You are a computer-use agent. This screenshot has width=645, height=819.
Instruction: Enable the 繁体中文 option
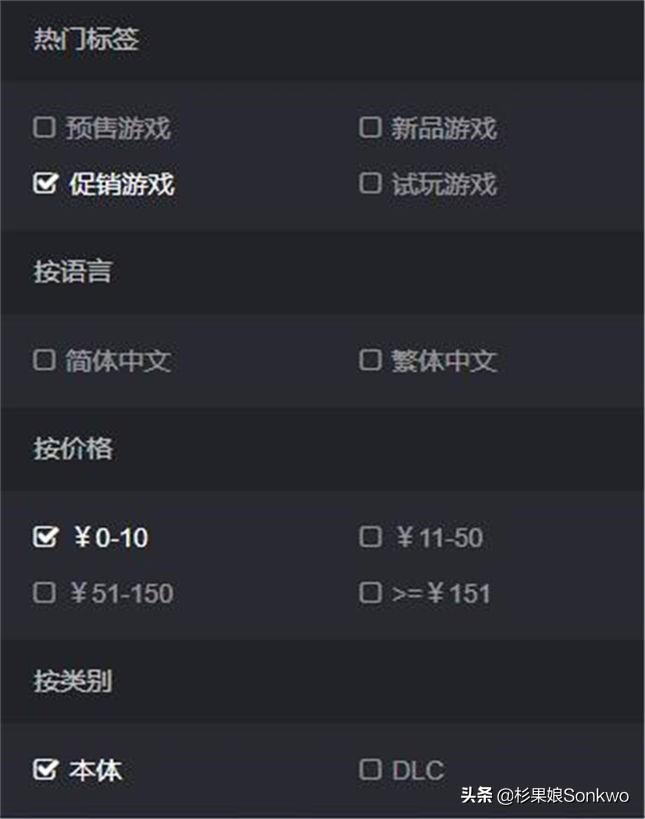[369, 360]
